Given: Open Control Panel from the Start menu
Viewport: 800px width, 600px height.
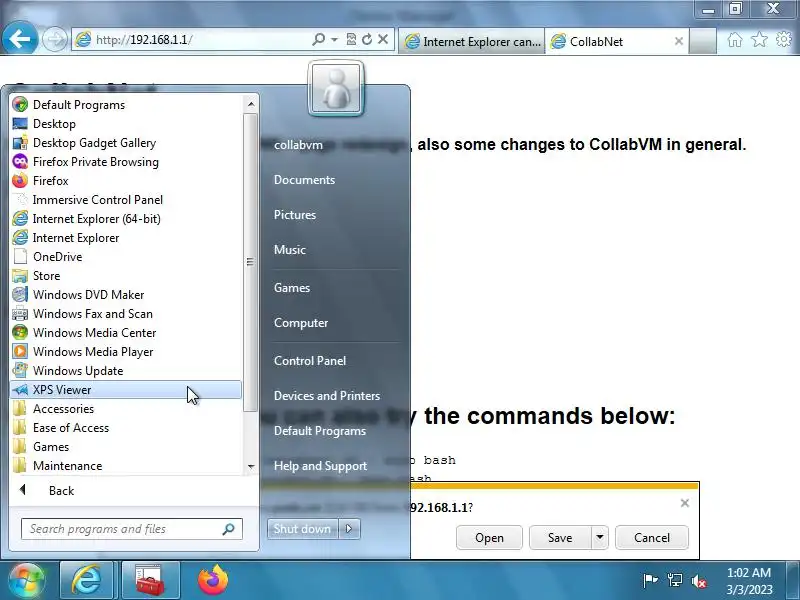Looking at the screenshot, I should [310, 361].
